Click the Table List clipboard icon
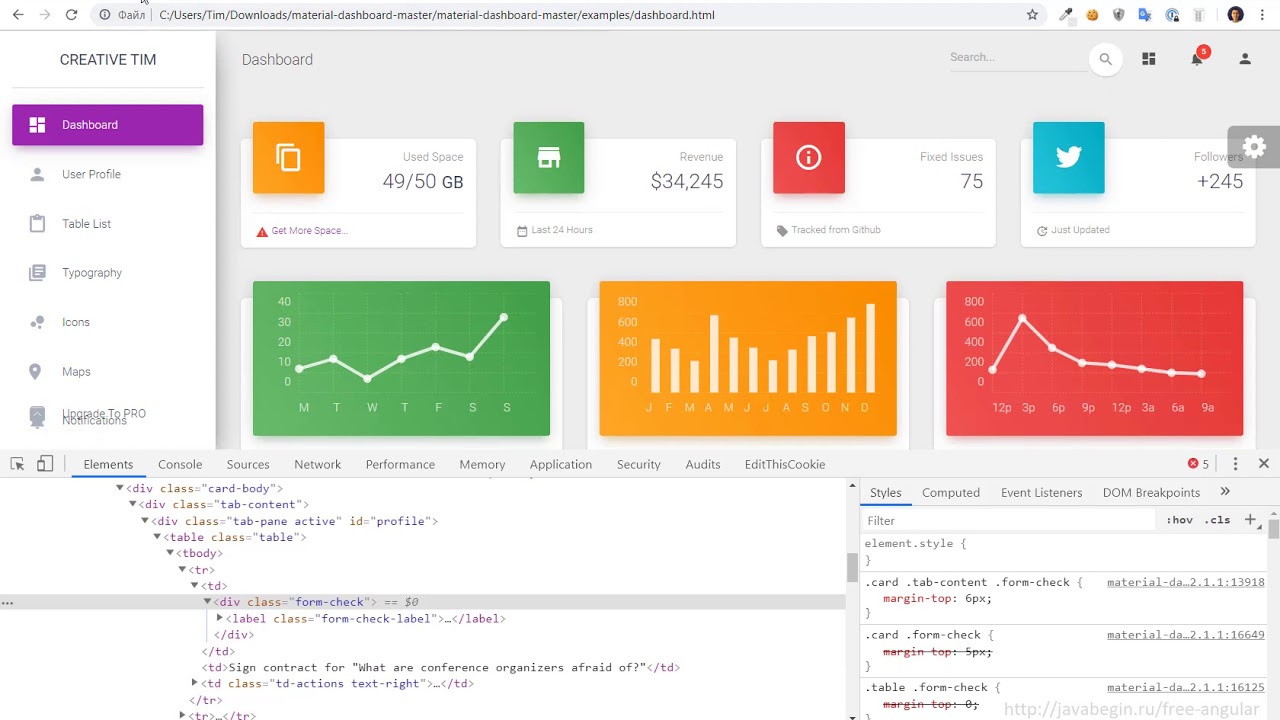Image resolution: width=1280 pixels, height=720 pixels. point(37,224)
